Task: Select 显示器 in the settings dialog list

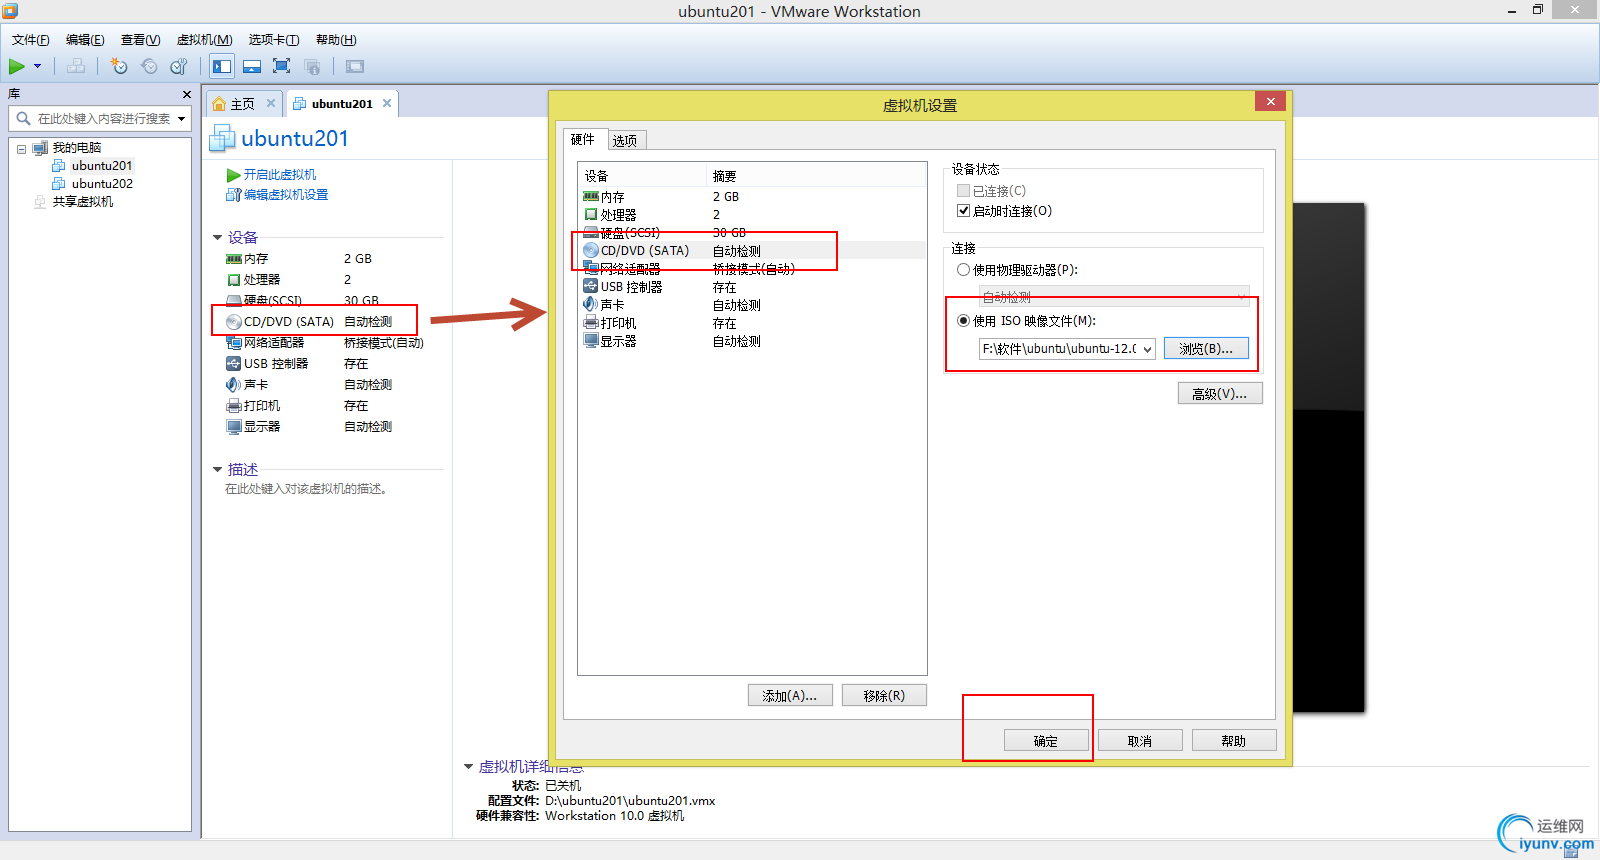Action: click(x=752, y=341)
